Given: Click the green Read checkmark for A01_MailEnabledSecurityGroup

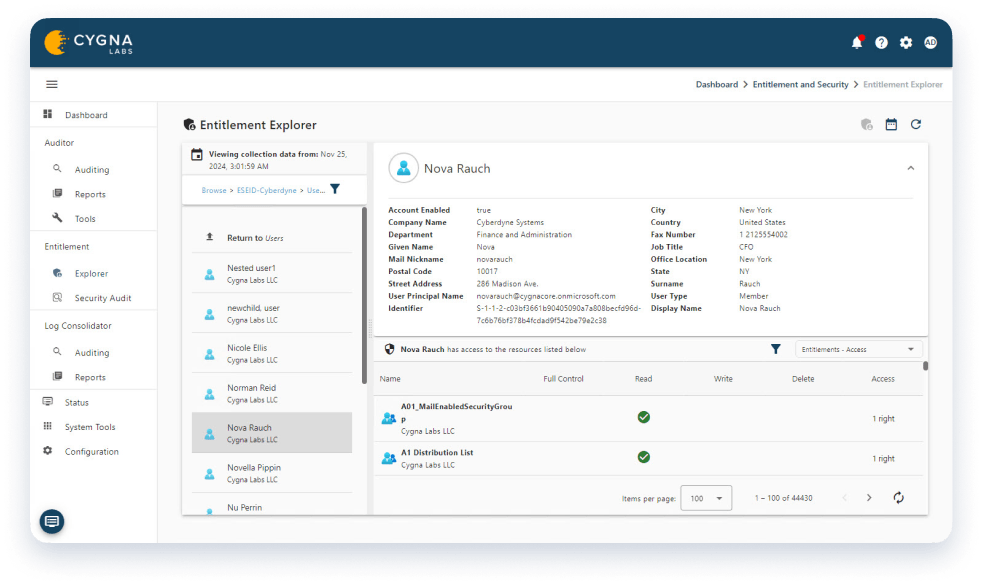Looking at the screenshot, I should 643,417.
